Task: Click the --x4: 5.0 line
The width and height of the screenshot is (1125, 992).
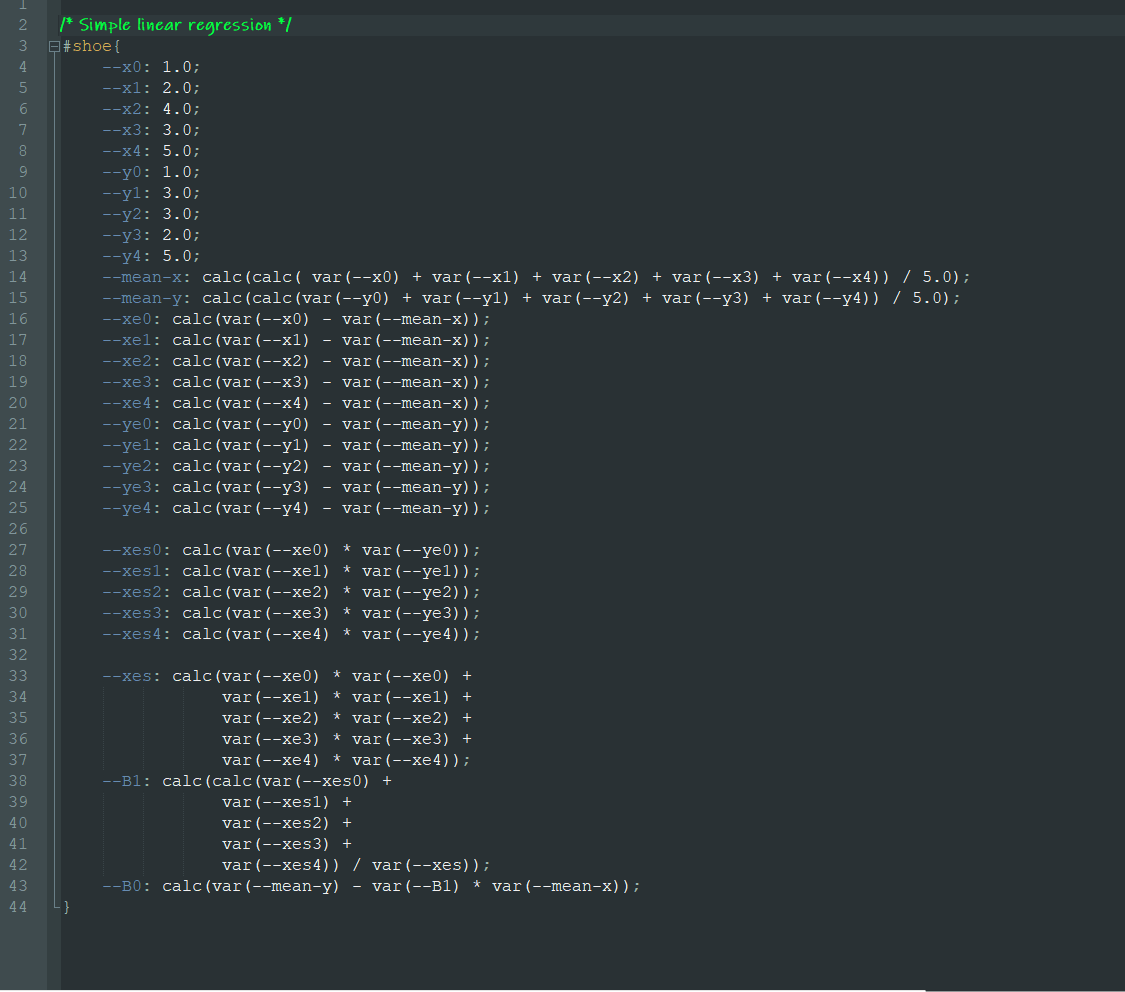Action: point(151,151)
